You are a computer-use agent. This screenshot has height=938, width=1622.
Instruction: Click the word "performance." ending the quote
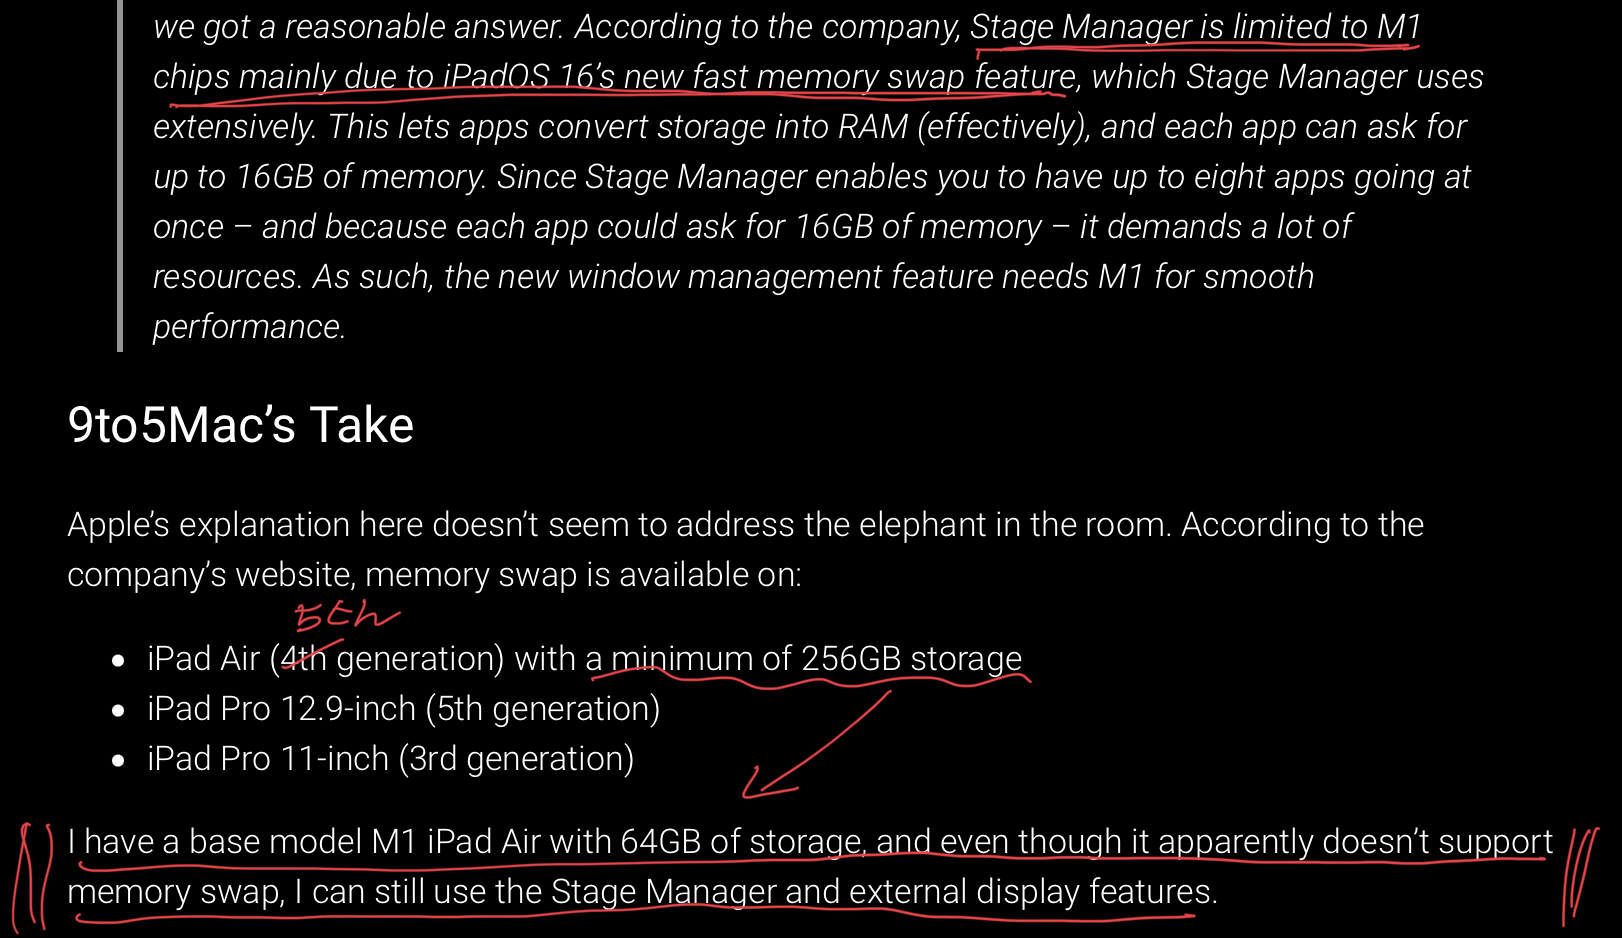(x=249, y=327)
